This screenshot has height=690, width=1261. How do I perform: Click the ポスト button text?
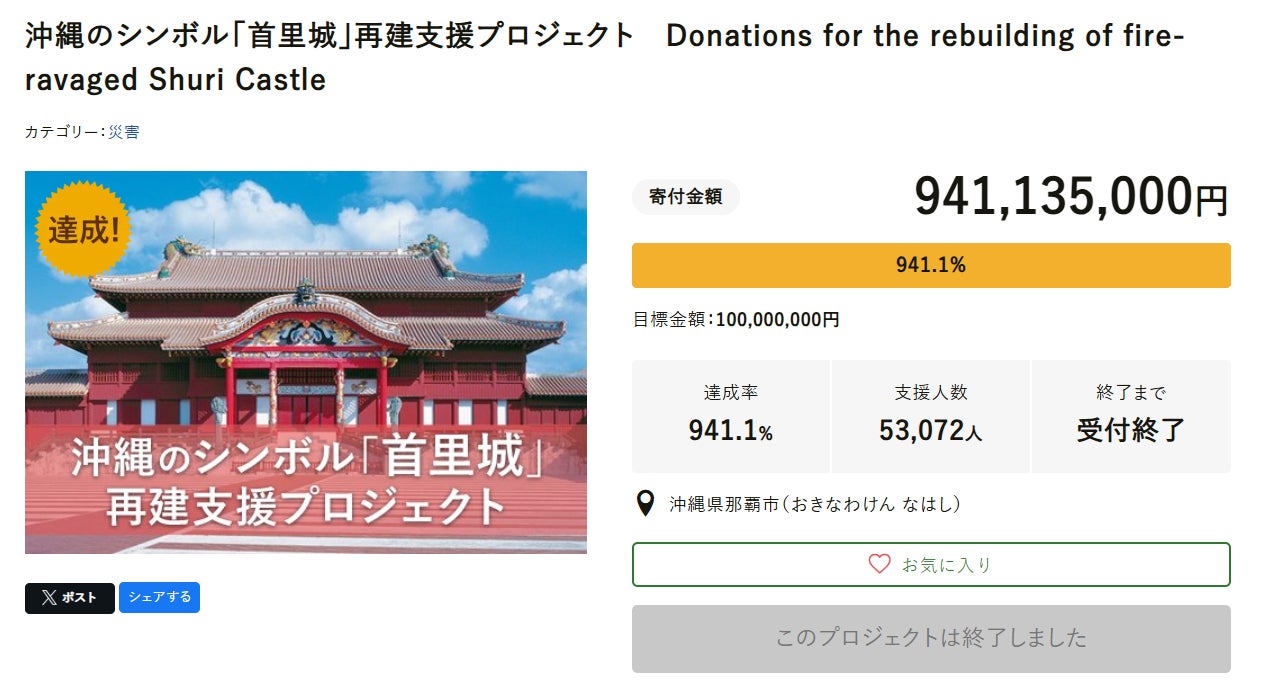pos(80,598)
